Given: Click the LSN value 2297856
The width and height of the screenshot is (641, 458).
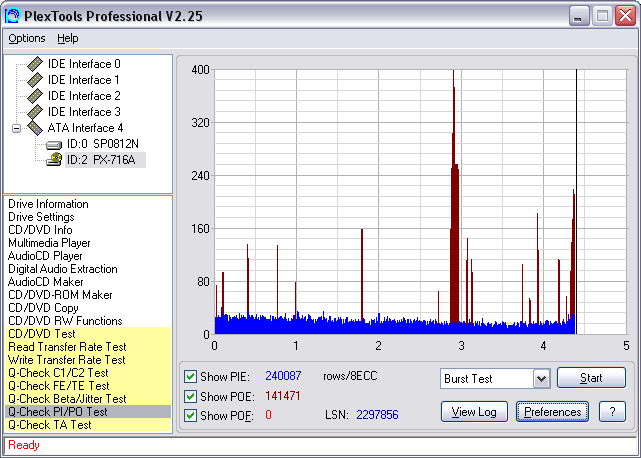Looking at the screenshot, I should point(377,415).
